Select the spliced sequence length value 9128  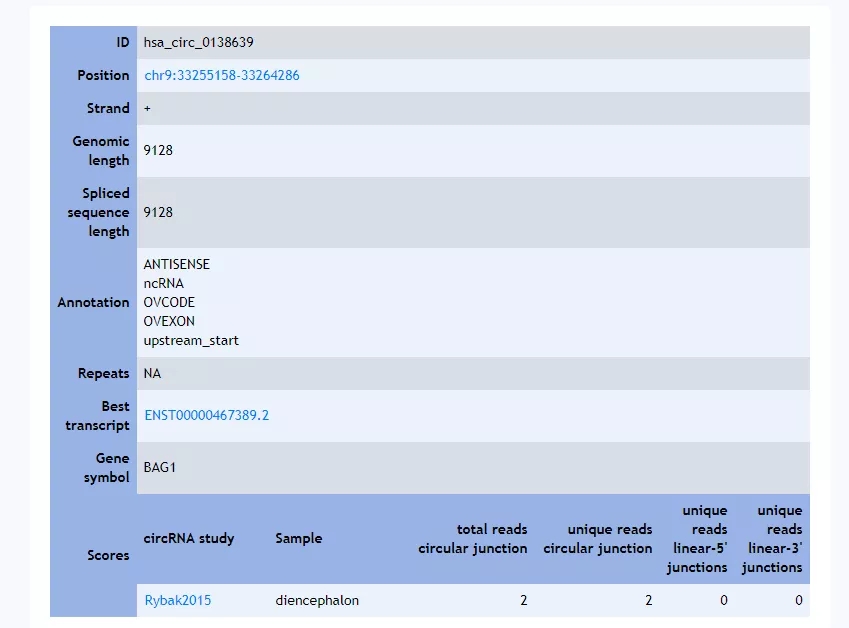(158, 212)
